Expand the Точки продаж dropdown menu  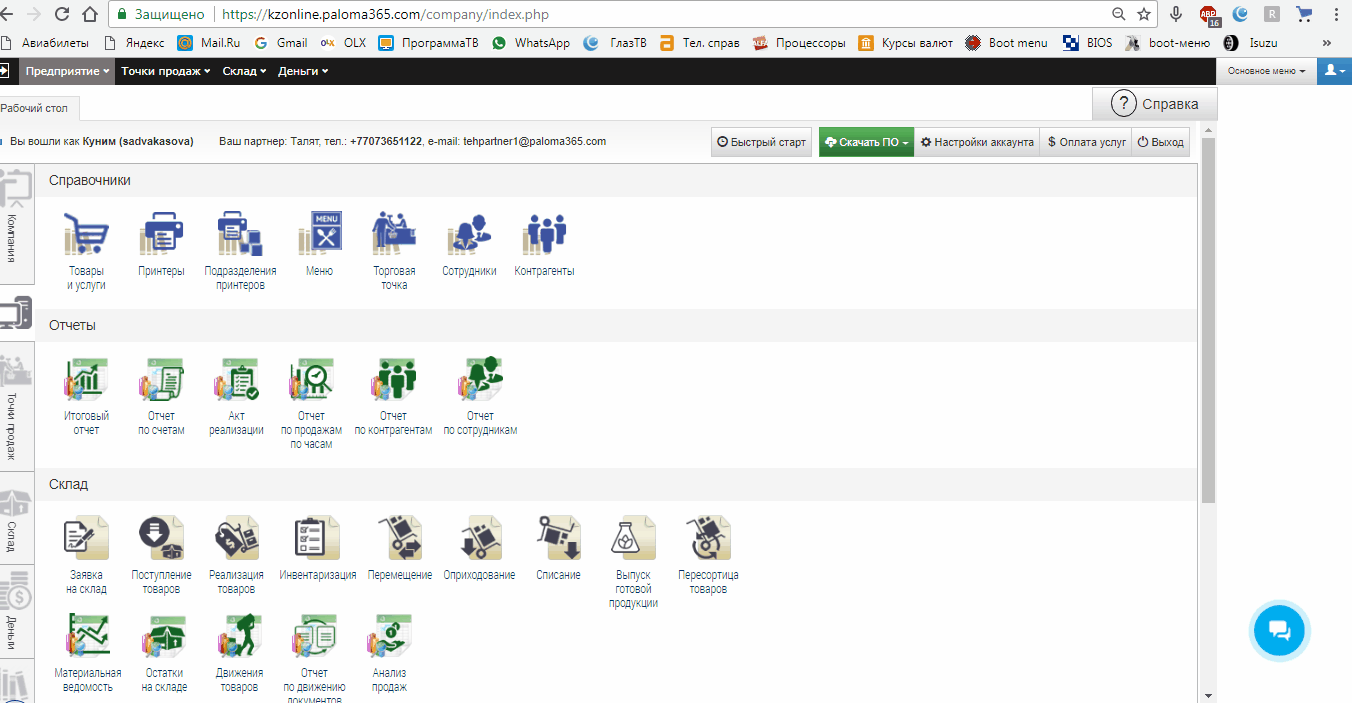(x=166, y=71)
